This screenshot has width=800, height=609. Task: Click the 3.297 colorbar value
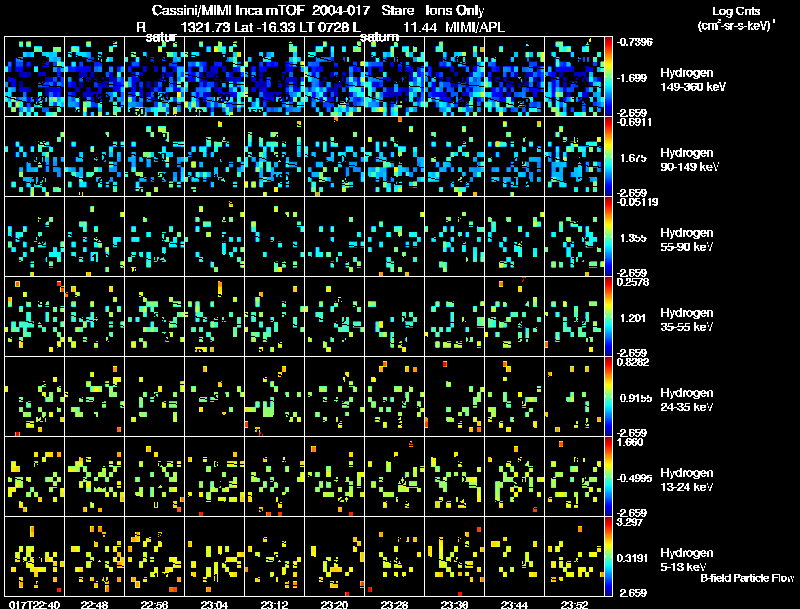630,522
